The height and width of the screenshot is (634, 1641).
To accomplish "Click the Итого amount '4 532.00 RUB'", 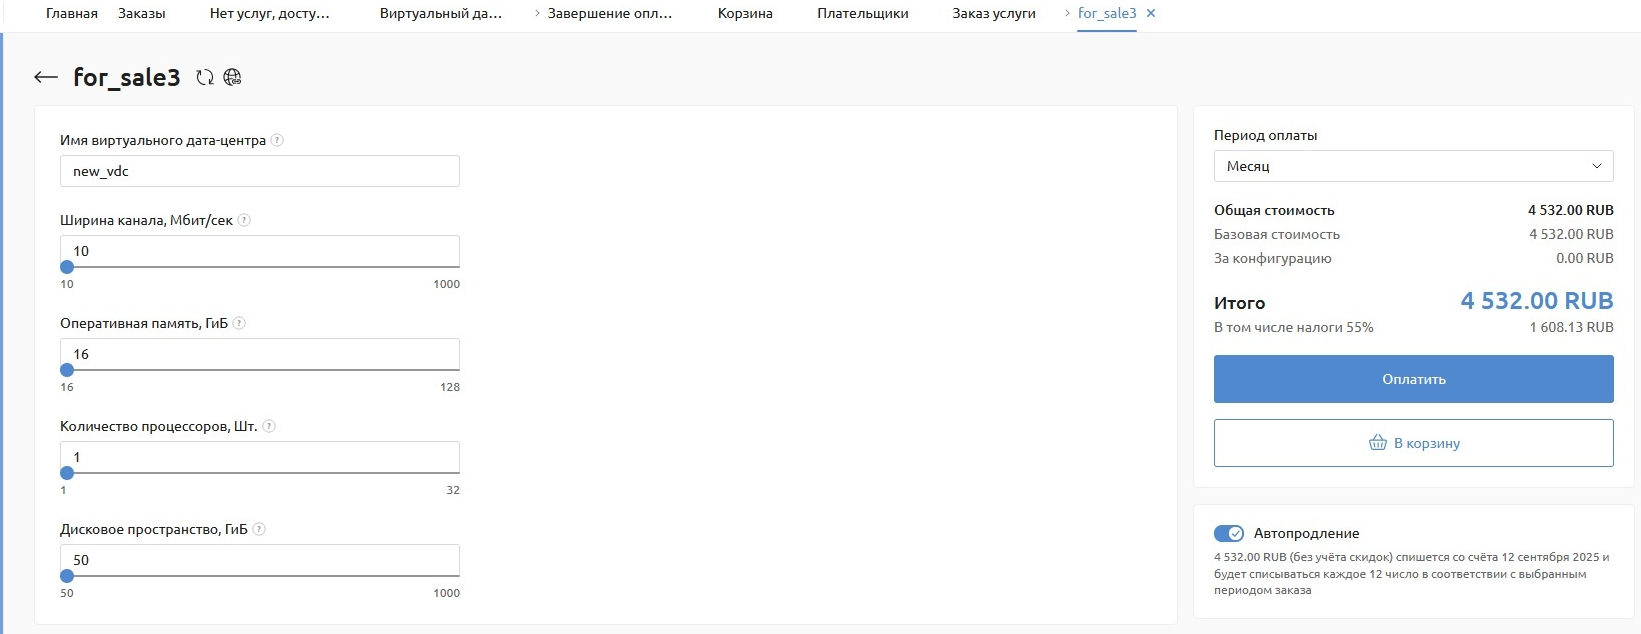I will pyautogui.click(x=1537, y=301).
